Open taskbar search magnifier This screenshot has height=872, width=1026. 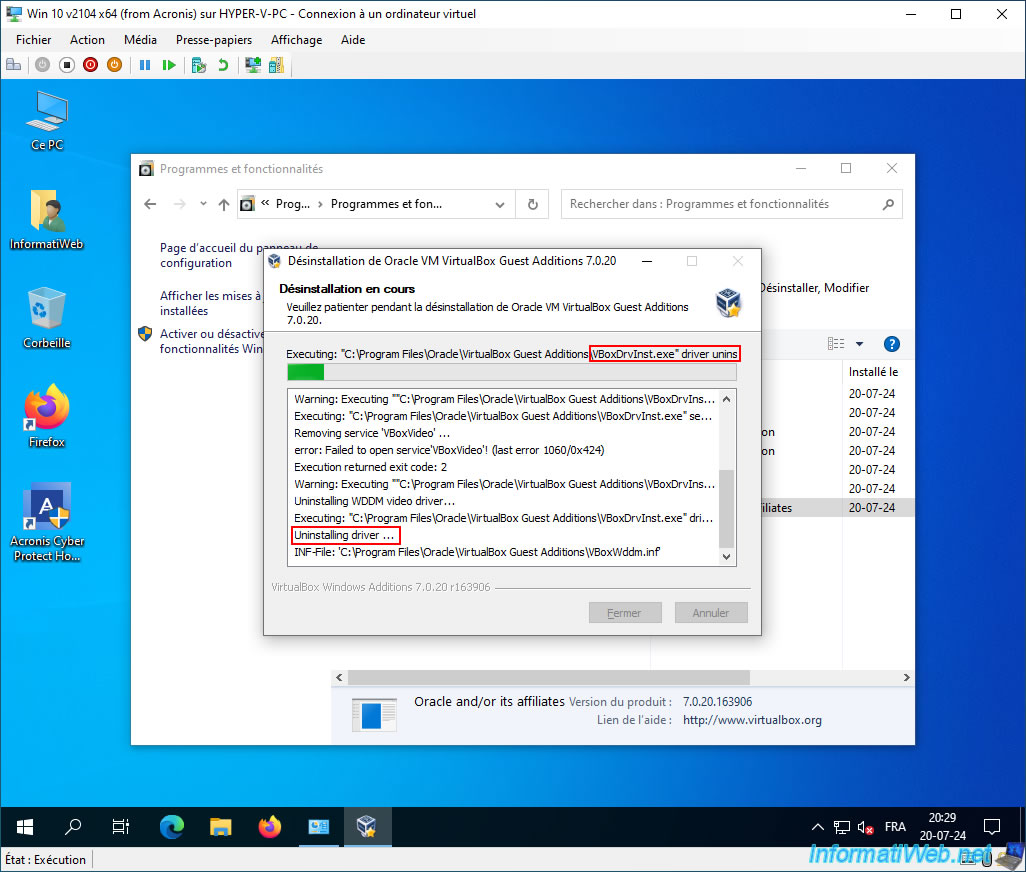(73, 827)
